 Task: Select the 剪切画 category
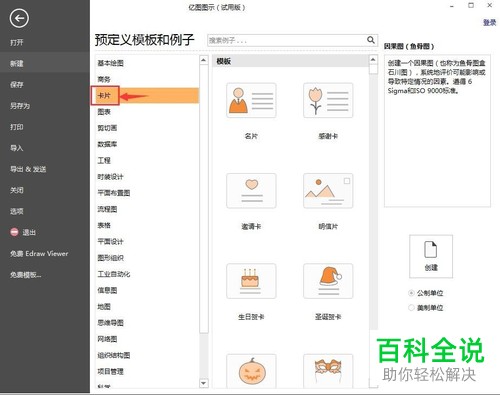(107, 128)
